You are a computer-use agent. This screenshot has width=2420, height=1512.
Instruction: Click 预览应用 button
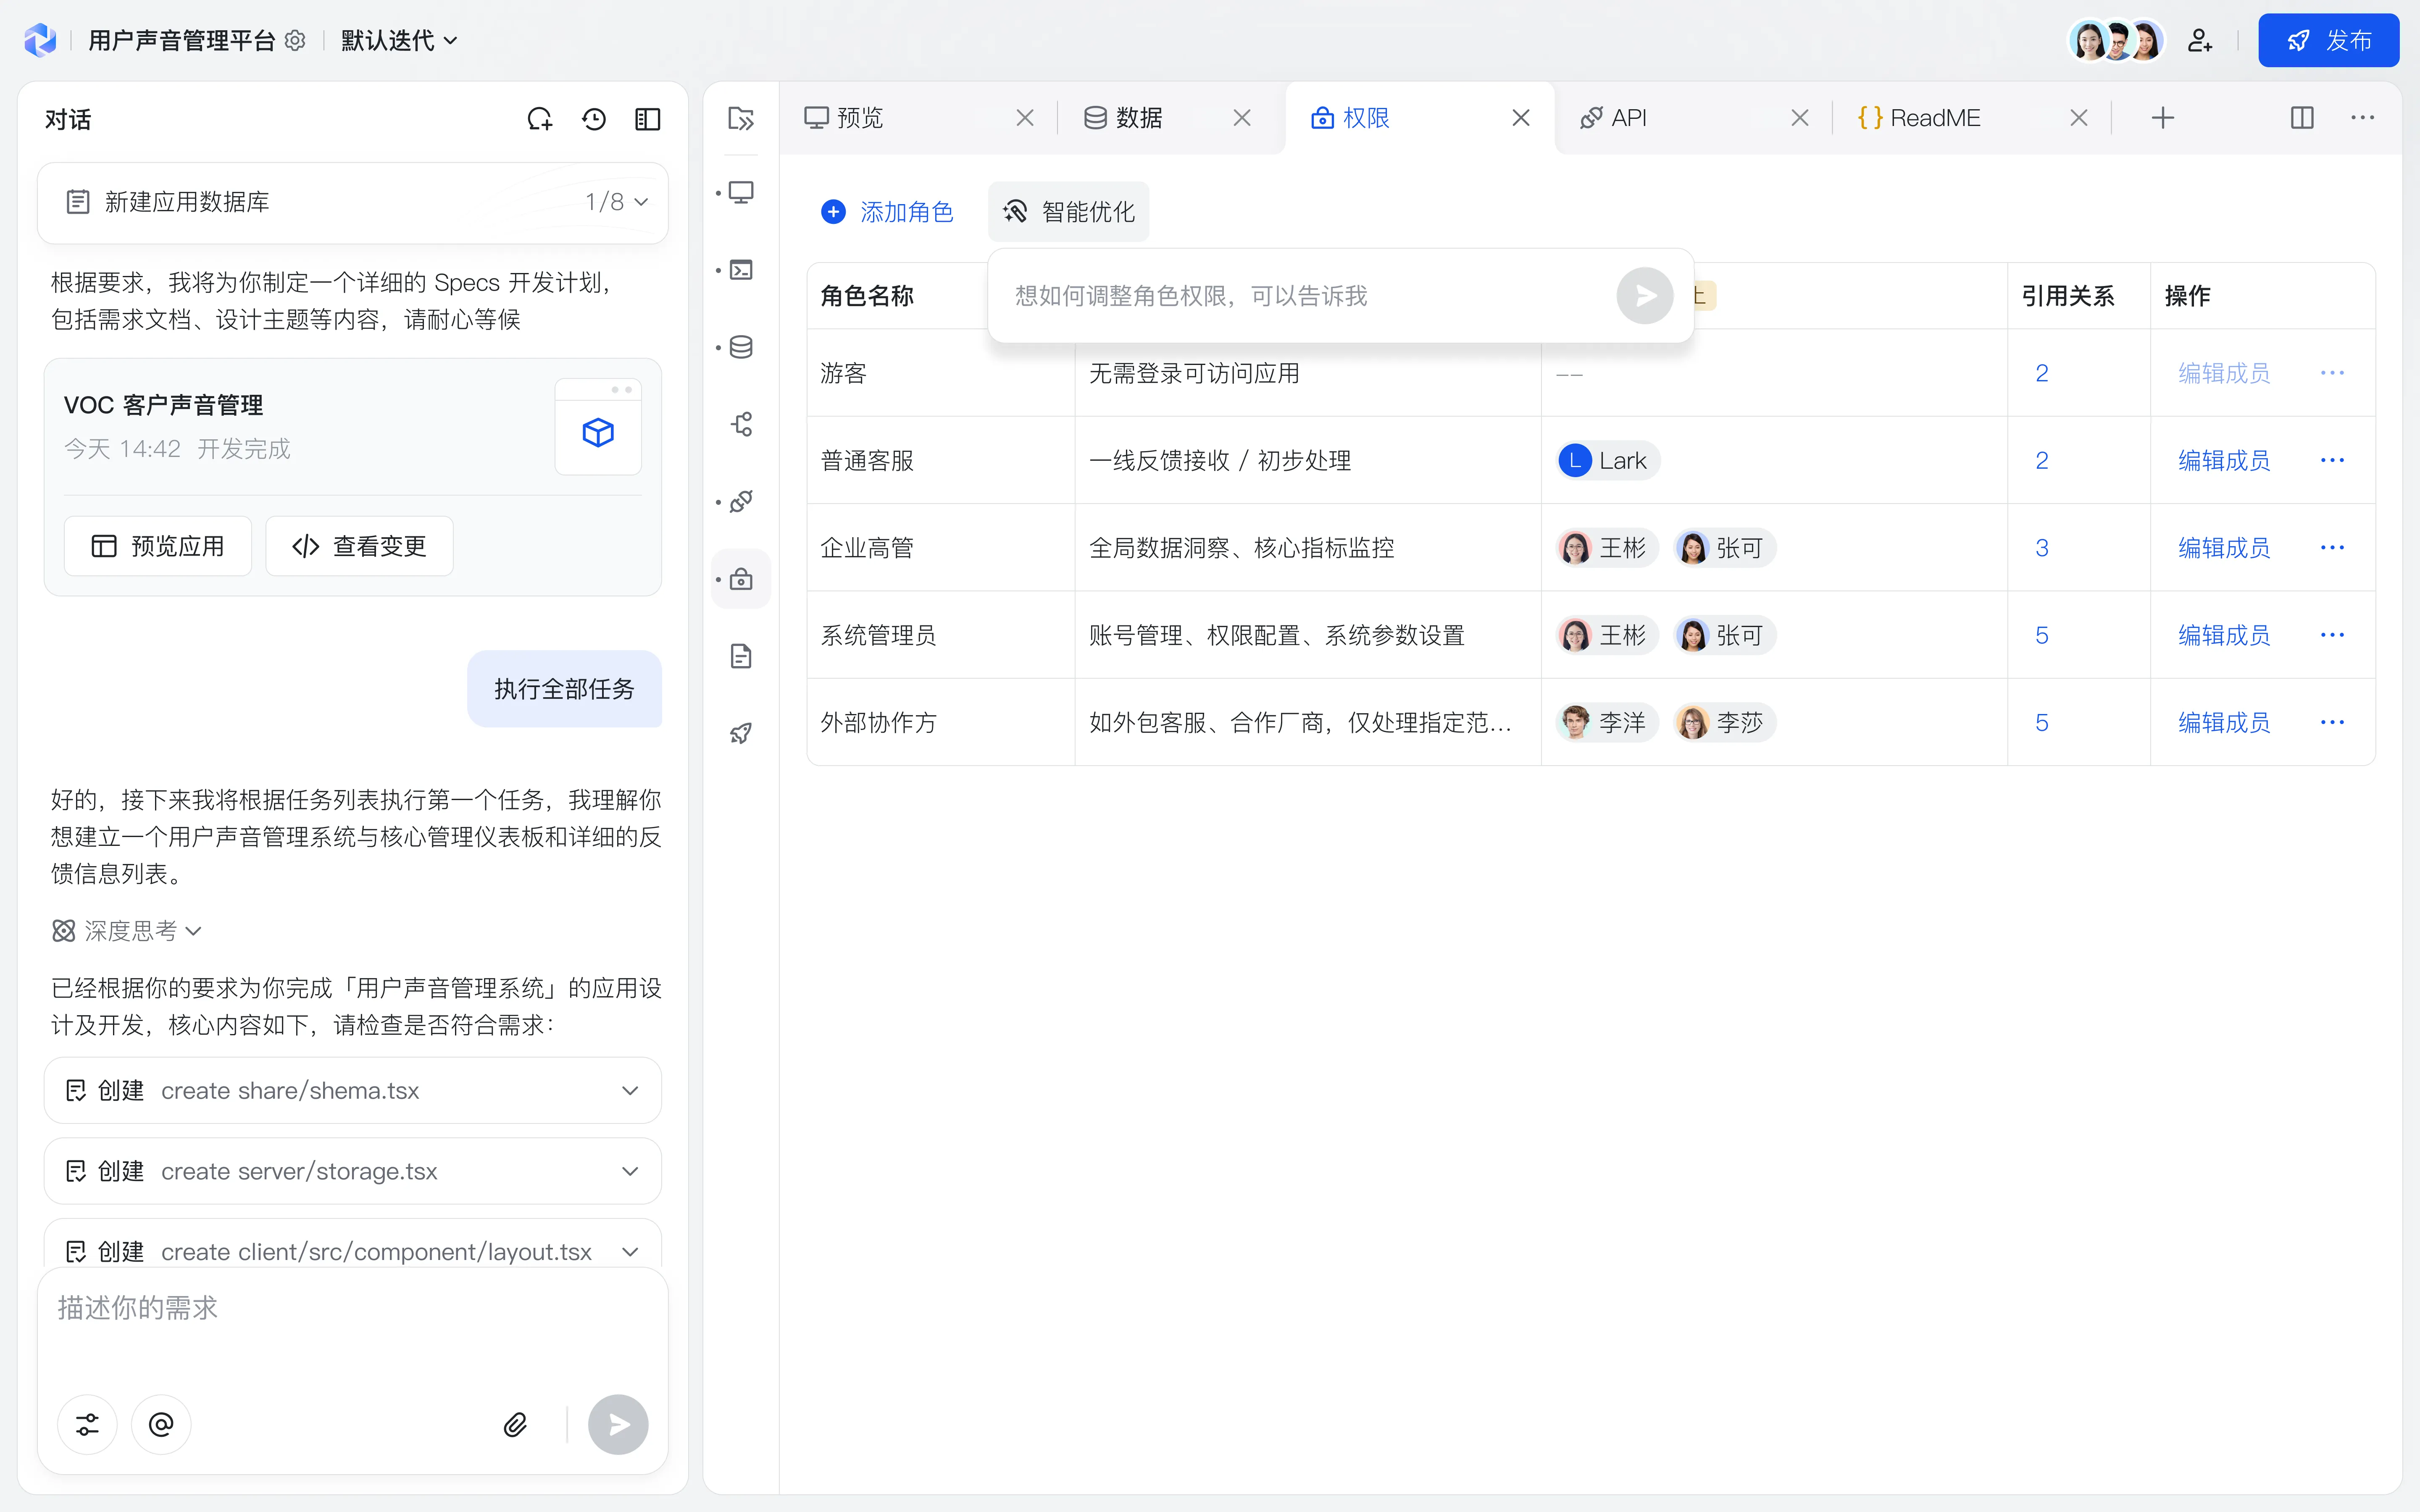click(x=158, y=546)
